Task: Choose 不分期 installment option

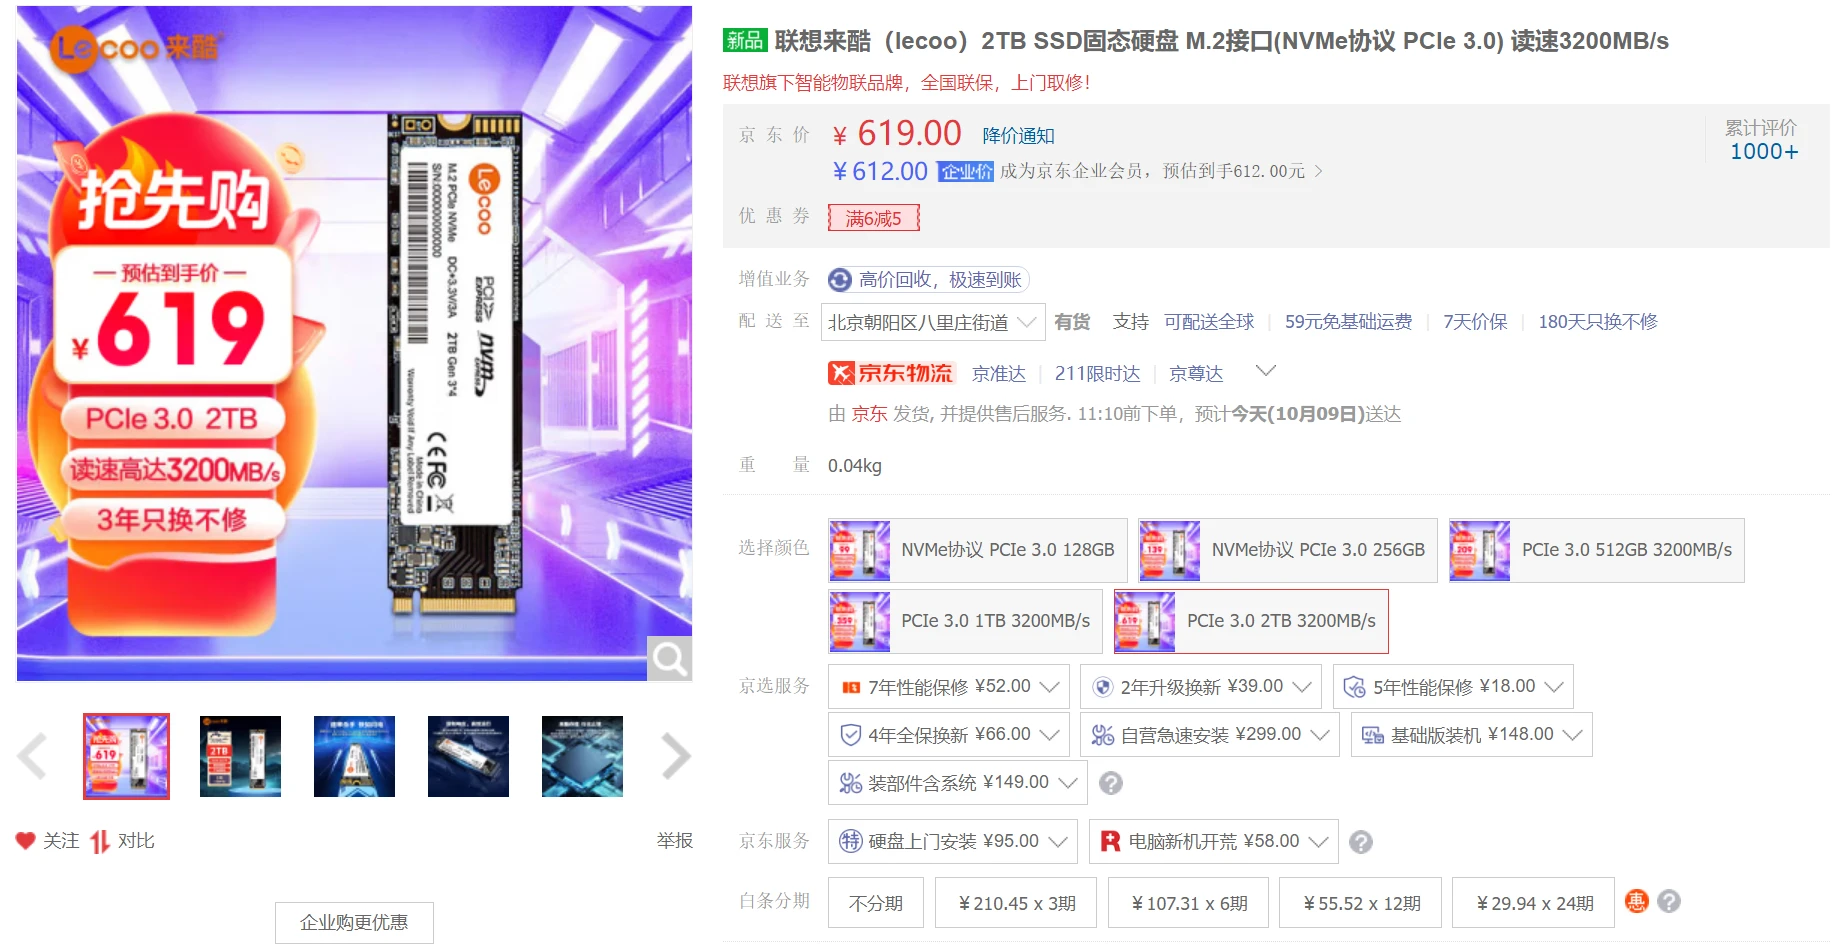Action: tap(875, 903)
